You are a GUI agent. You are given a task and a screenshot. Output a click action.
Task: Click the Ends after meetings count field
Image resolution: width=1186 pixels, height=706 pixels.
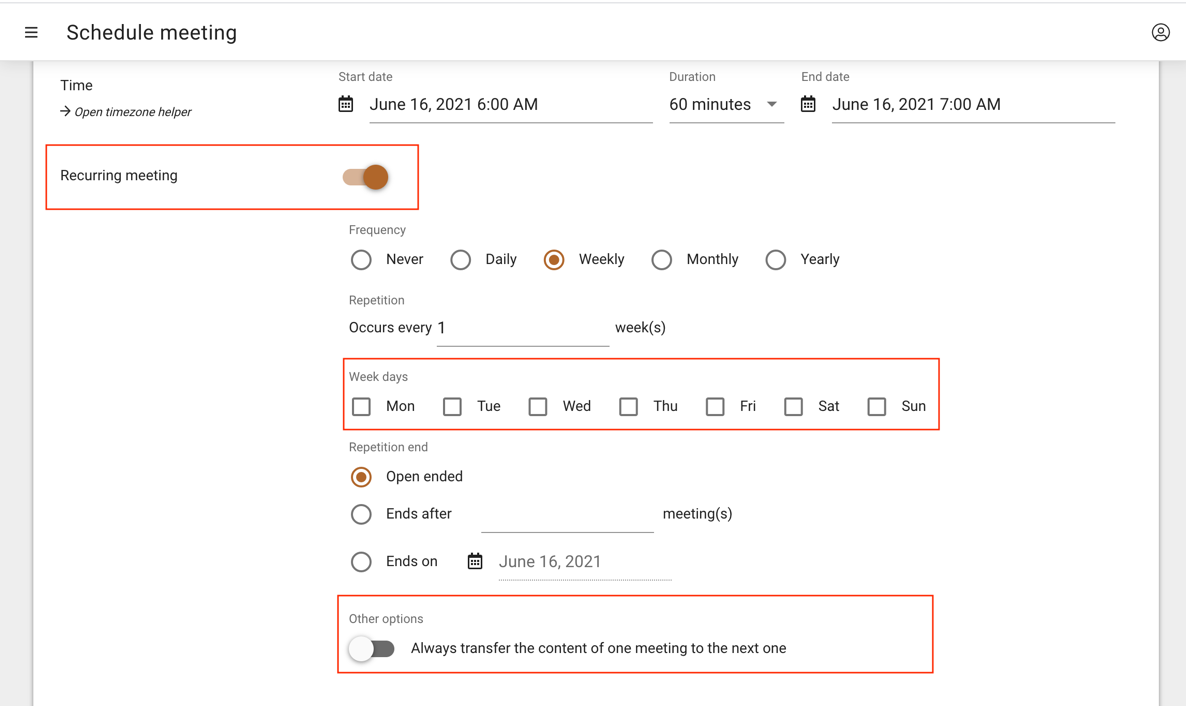[x=567, y=515]
